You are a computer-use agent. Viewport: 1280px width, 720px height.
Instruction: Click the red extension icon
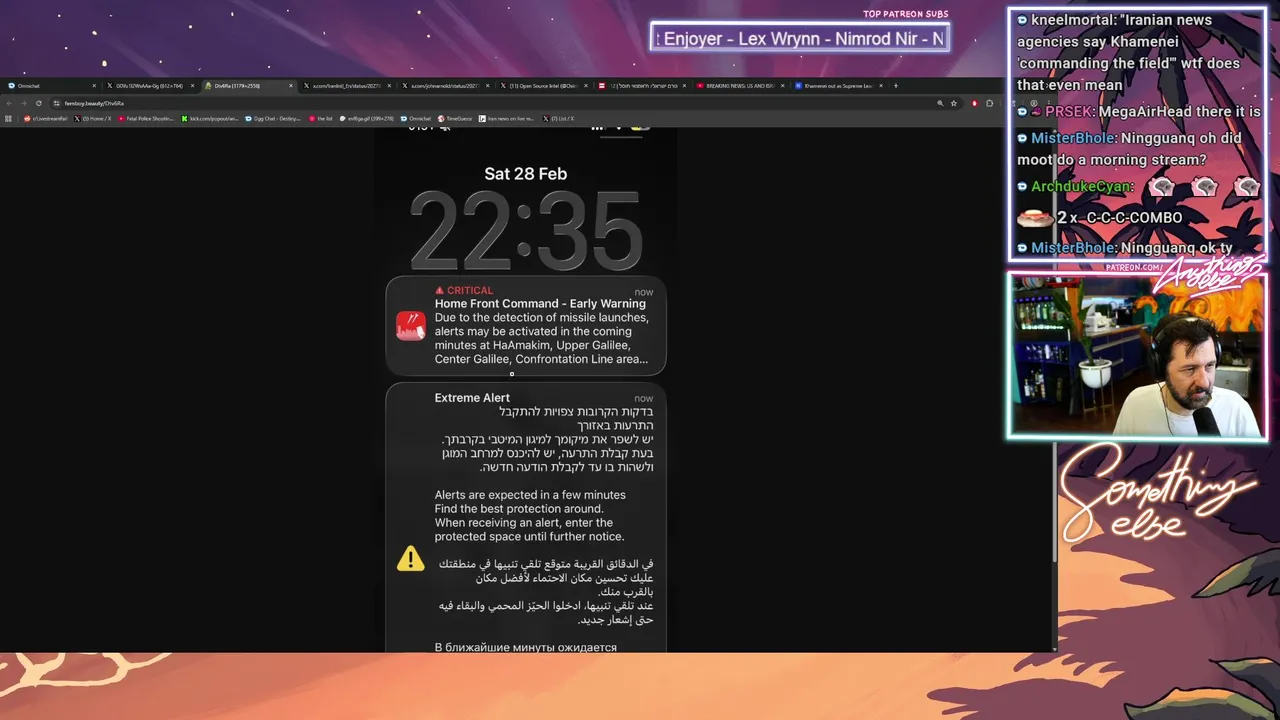(x=975, y=103)
